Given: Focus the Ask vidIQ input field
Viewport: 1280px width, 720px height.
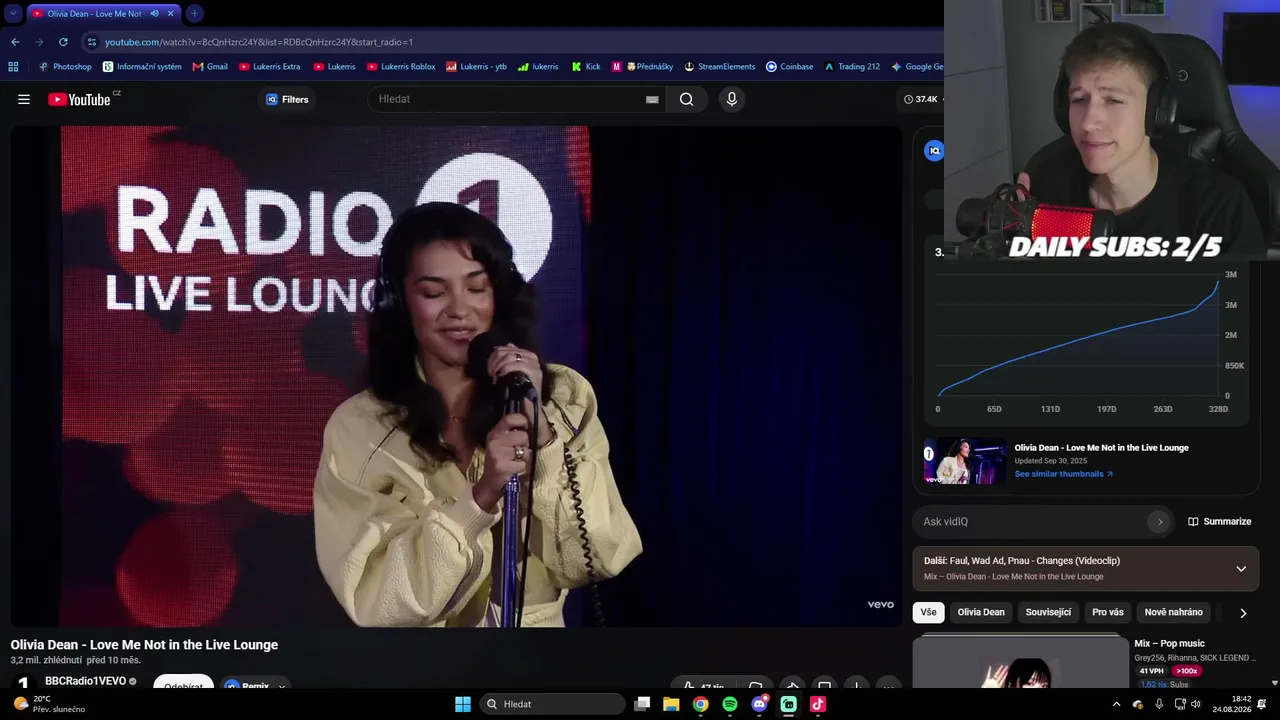Looking at the screenshot, I should [x=1030, y=521].
